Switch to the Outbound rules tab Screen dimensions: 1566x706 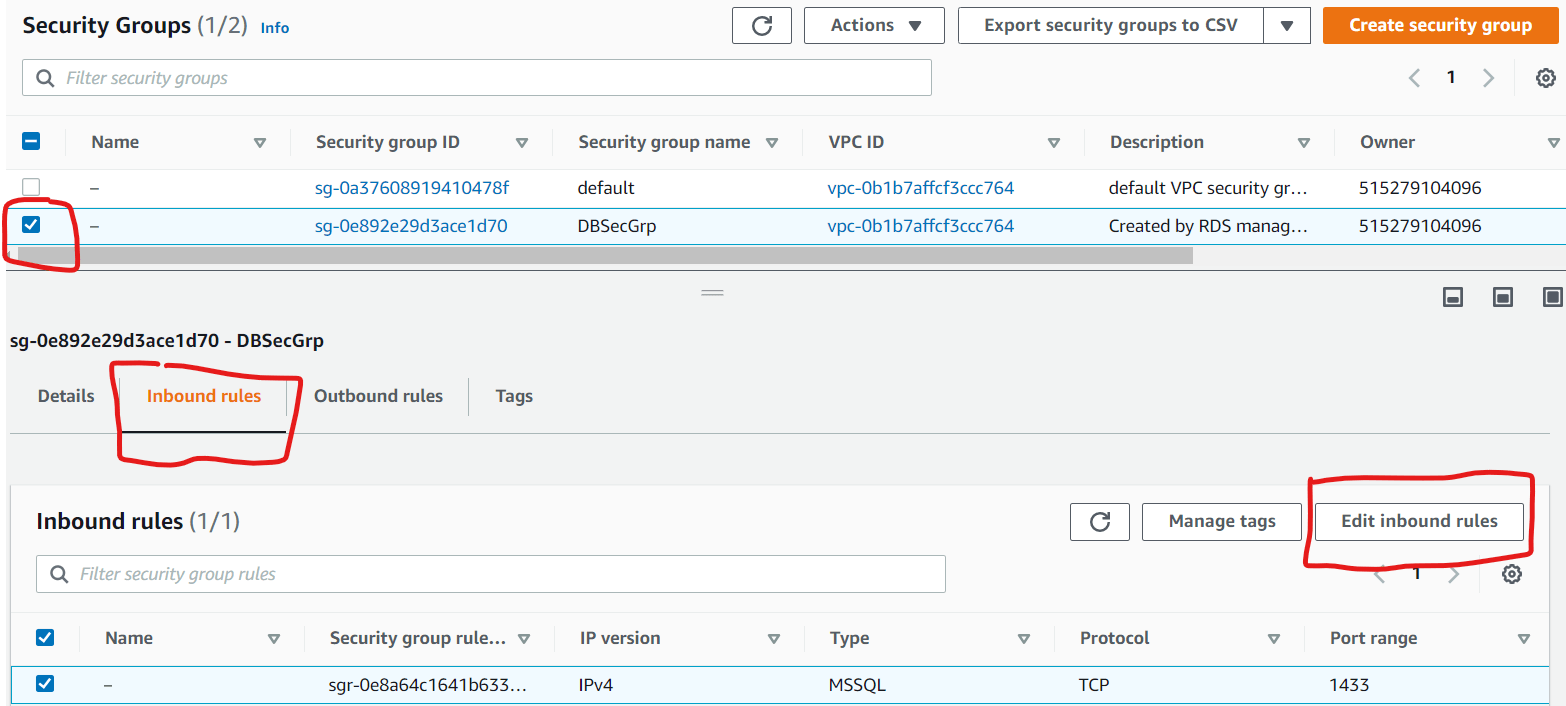tap(378, 396)
